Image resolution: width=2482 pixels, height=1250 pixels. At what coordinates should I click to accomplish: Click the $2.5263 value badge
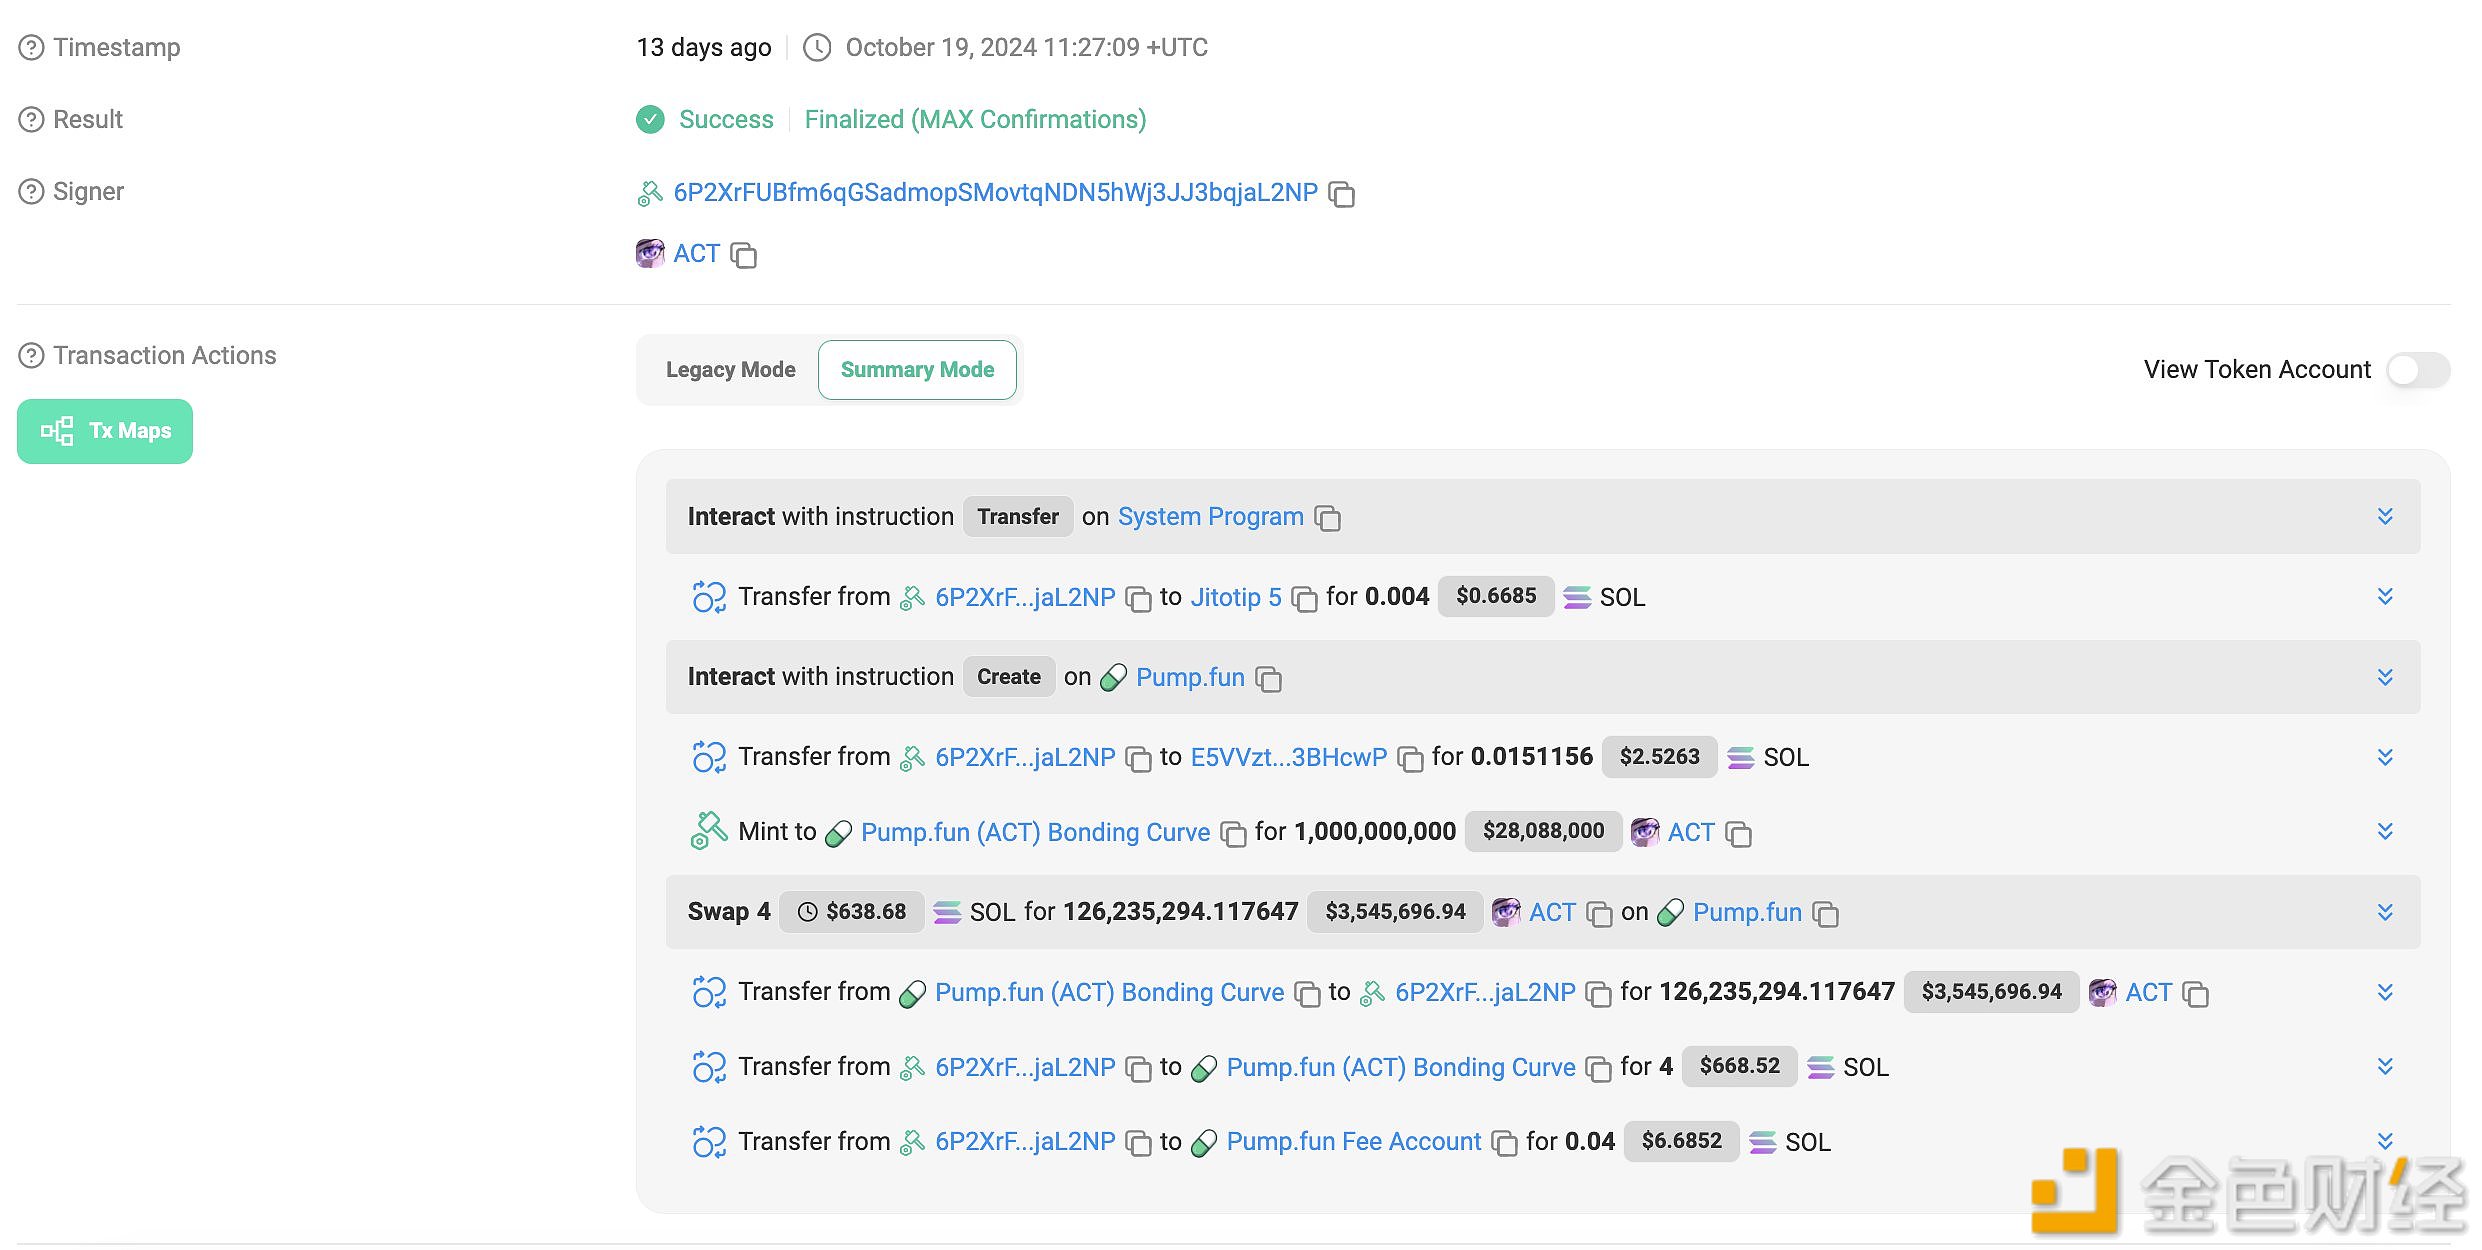coord(1659,757)
